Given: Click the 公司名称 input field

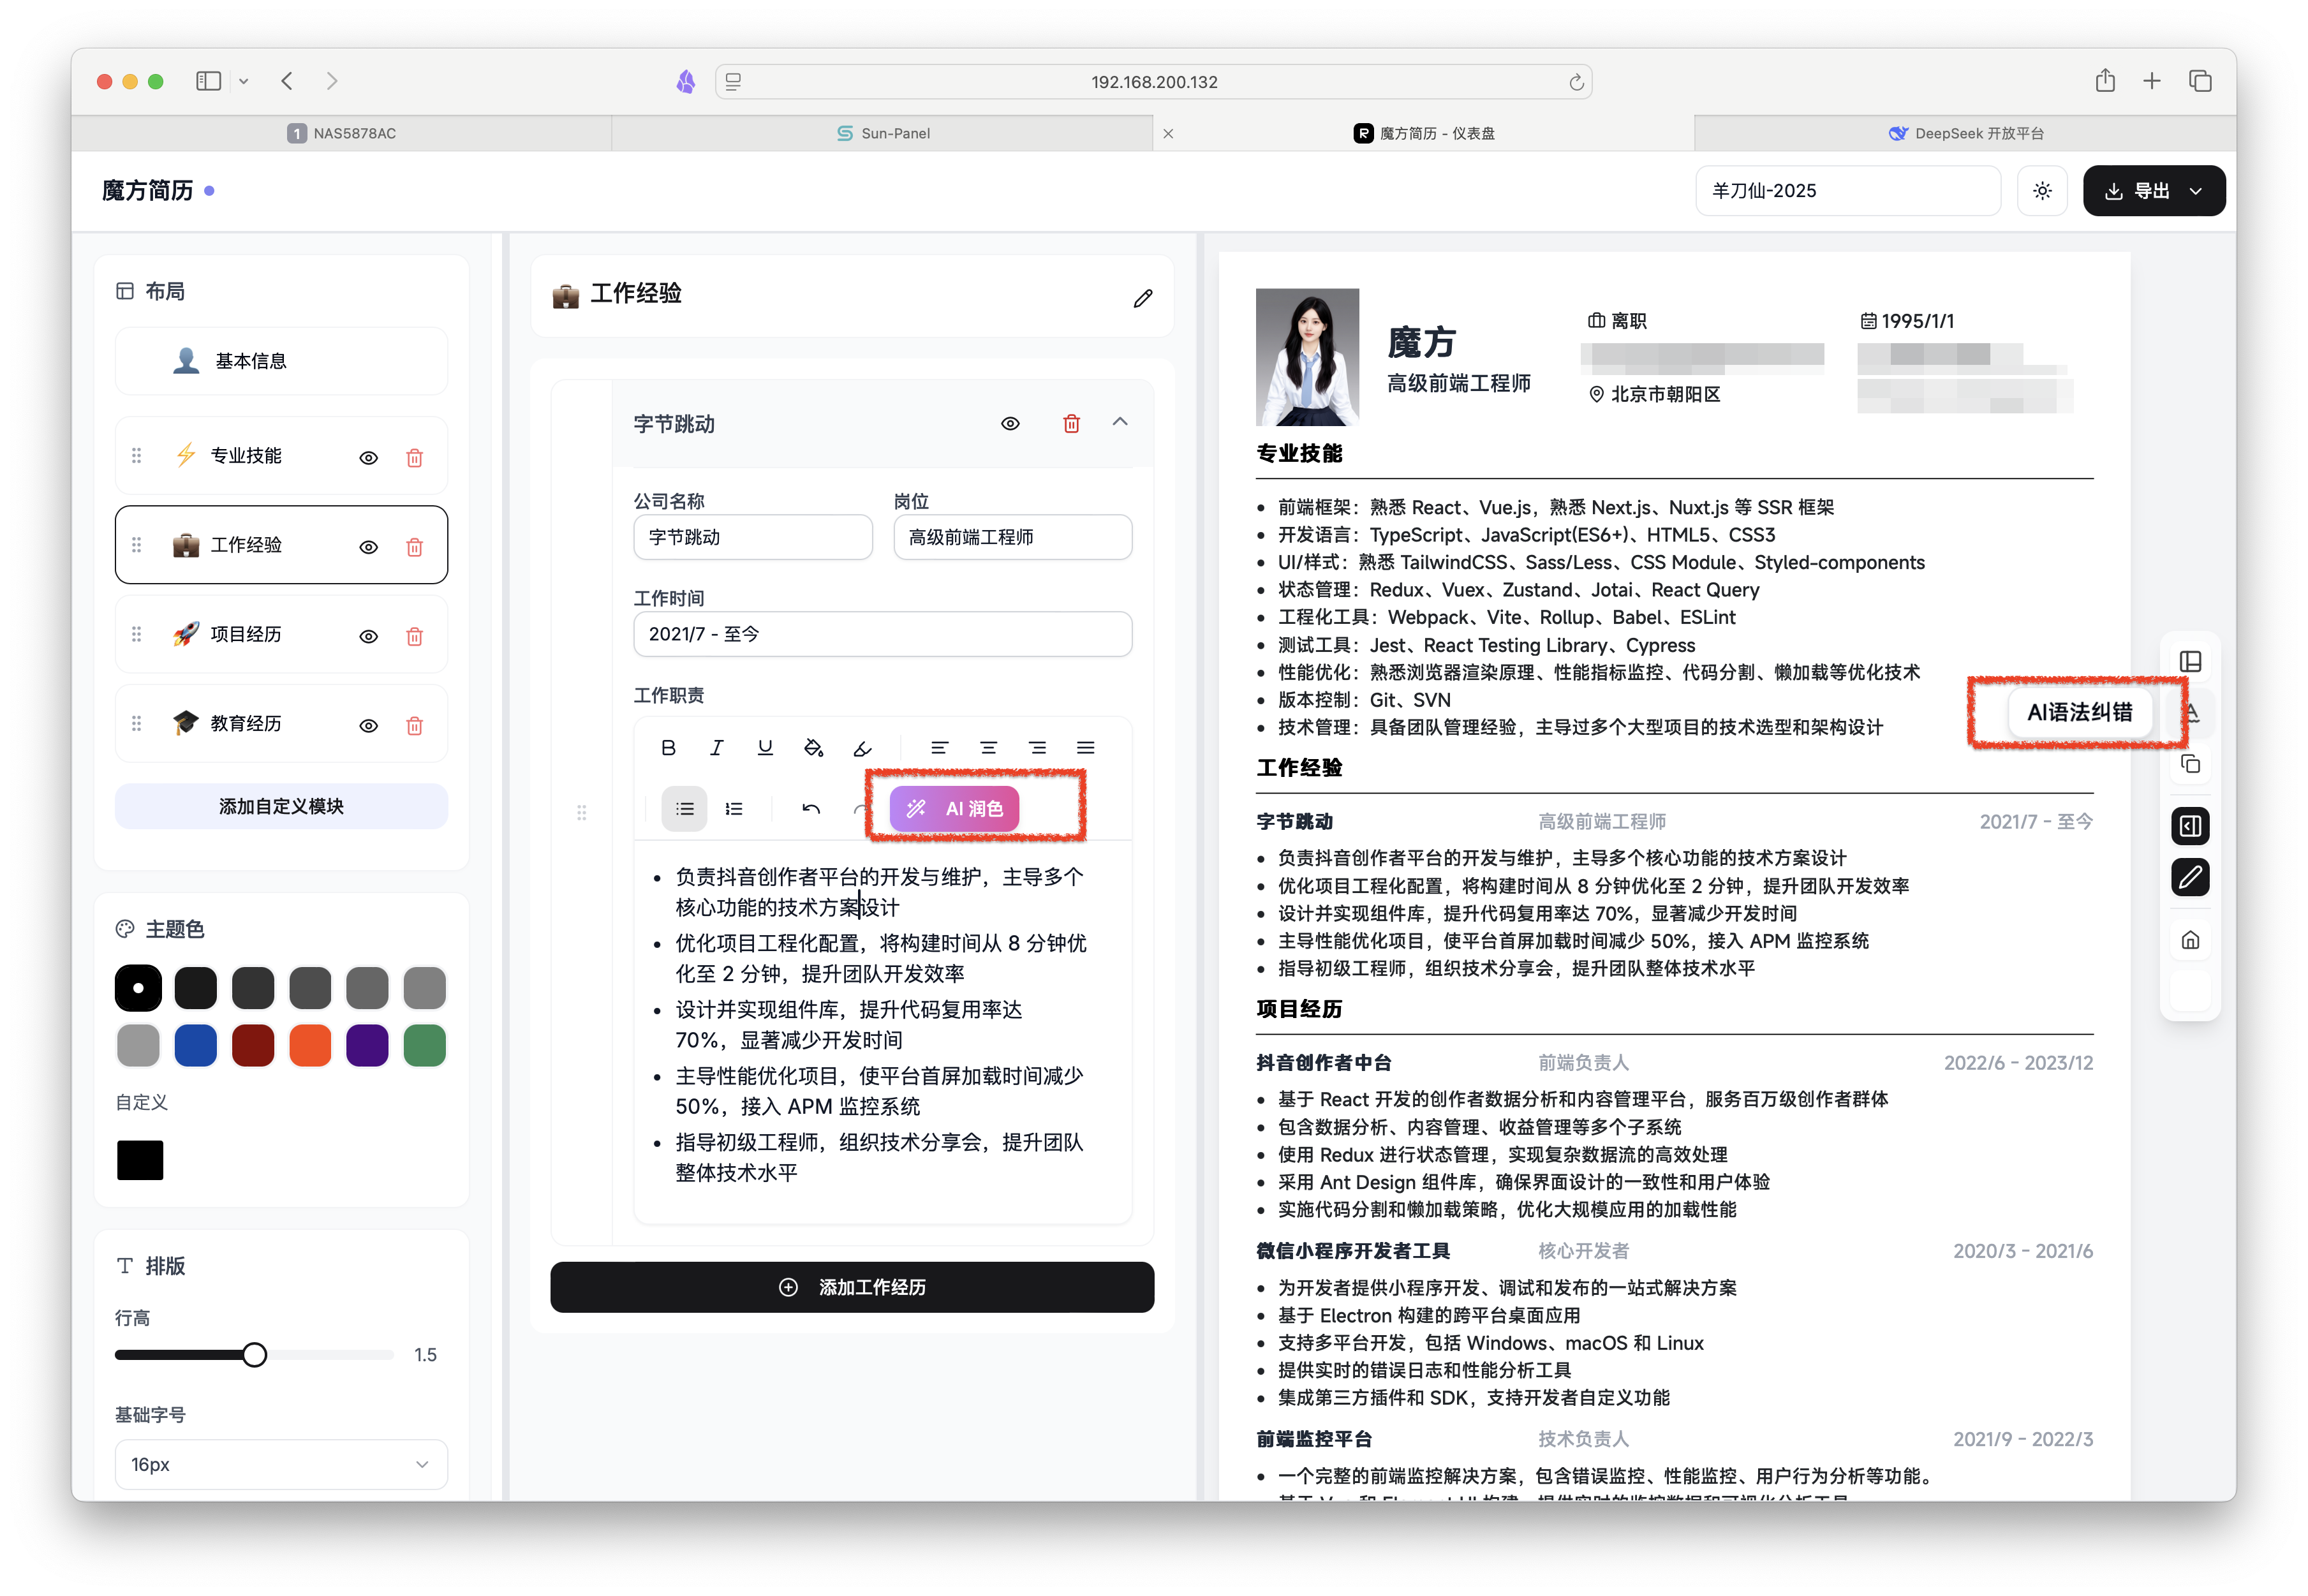Looking at the screenshot, I should tap(753, 537).
